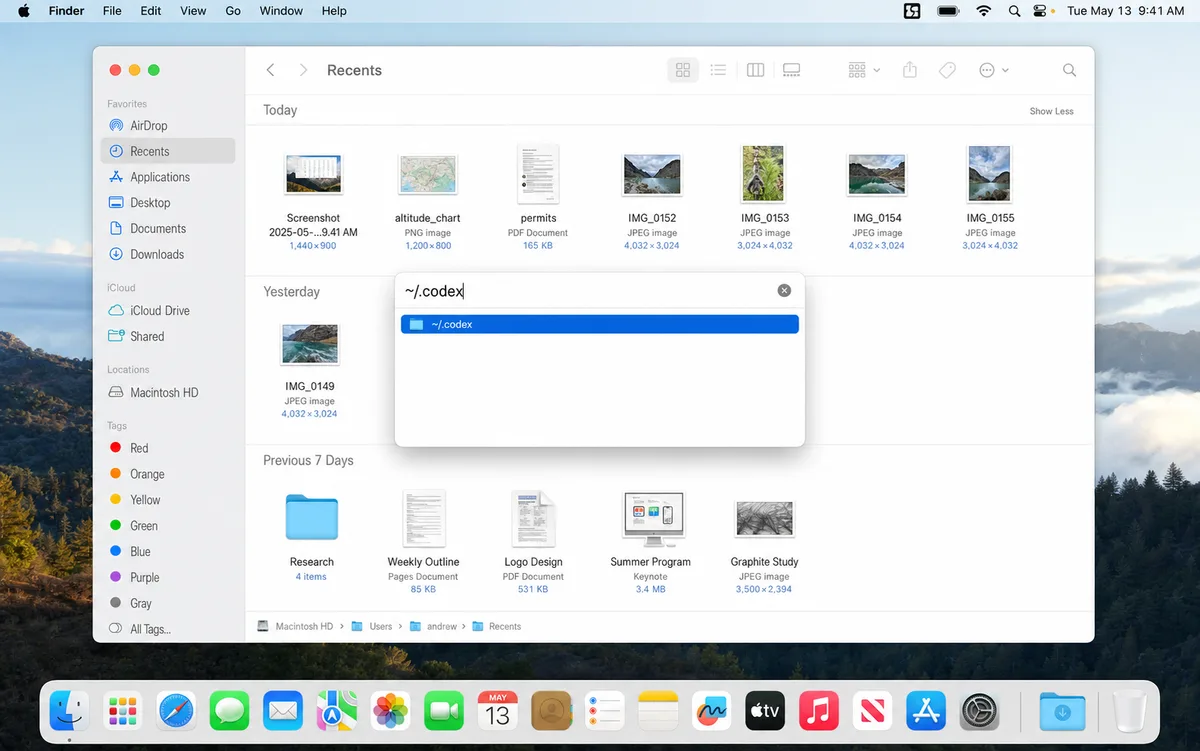Click the Finder search magnifier
The width and height of the screenshot is (1200, 751).
(x=1069, y=70)
